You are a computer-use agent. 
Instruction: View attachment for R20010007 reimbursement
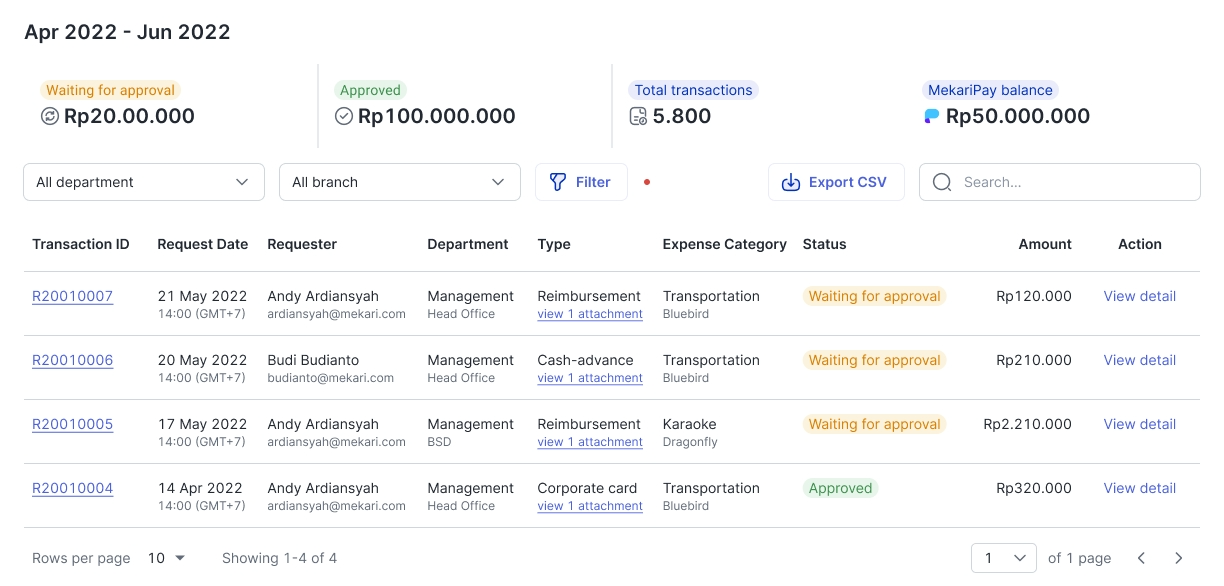pos(590,314)
